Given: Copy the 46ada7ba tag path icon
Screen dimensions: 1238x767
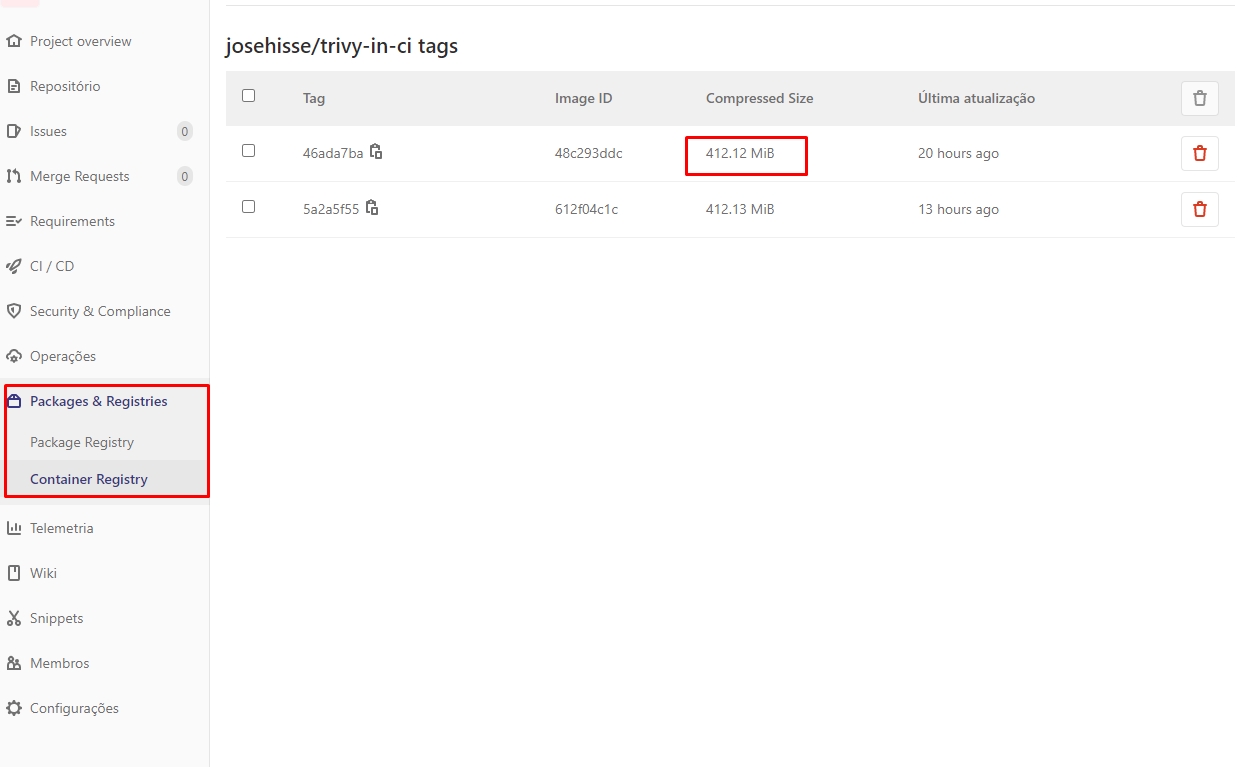Looking at the screenshot, I should coord(376,152).
